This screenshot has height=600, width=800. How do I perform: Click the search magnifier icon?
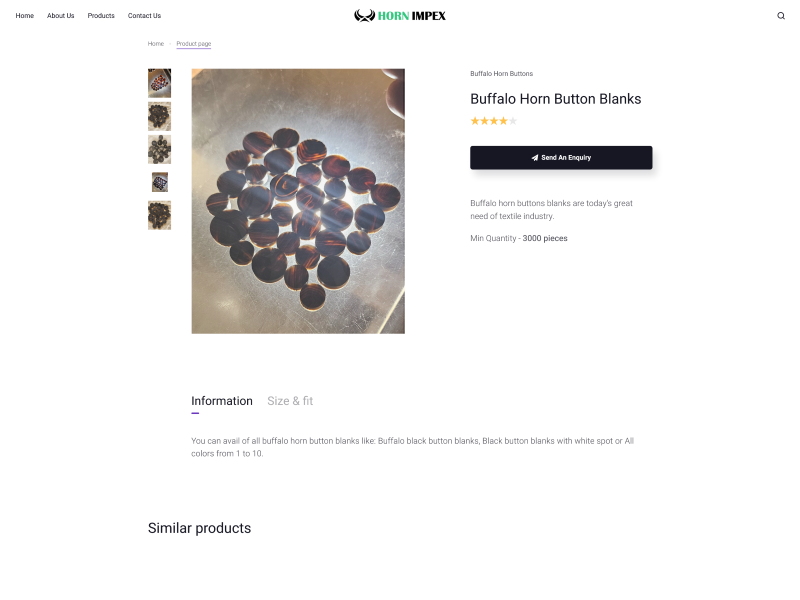tap(781, 16)
